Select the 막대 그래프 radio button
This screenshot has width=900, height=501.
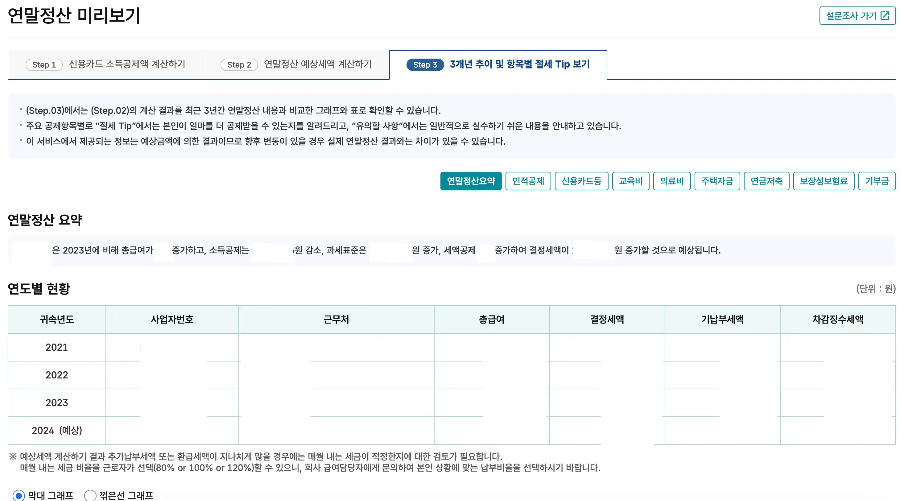[19, 495]
